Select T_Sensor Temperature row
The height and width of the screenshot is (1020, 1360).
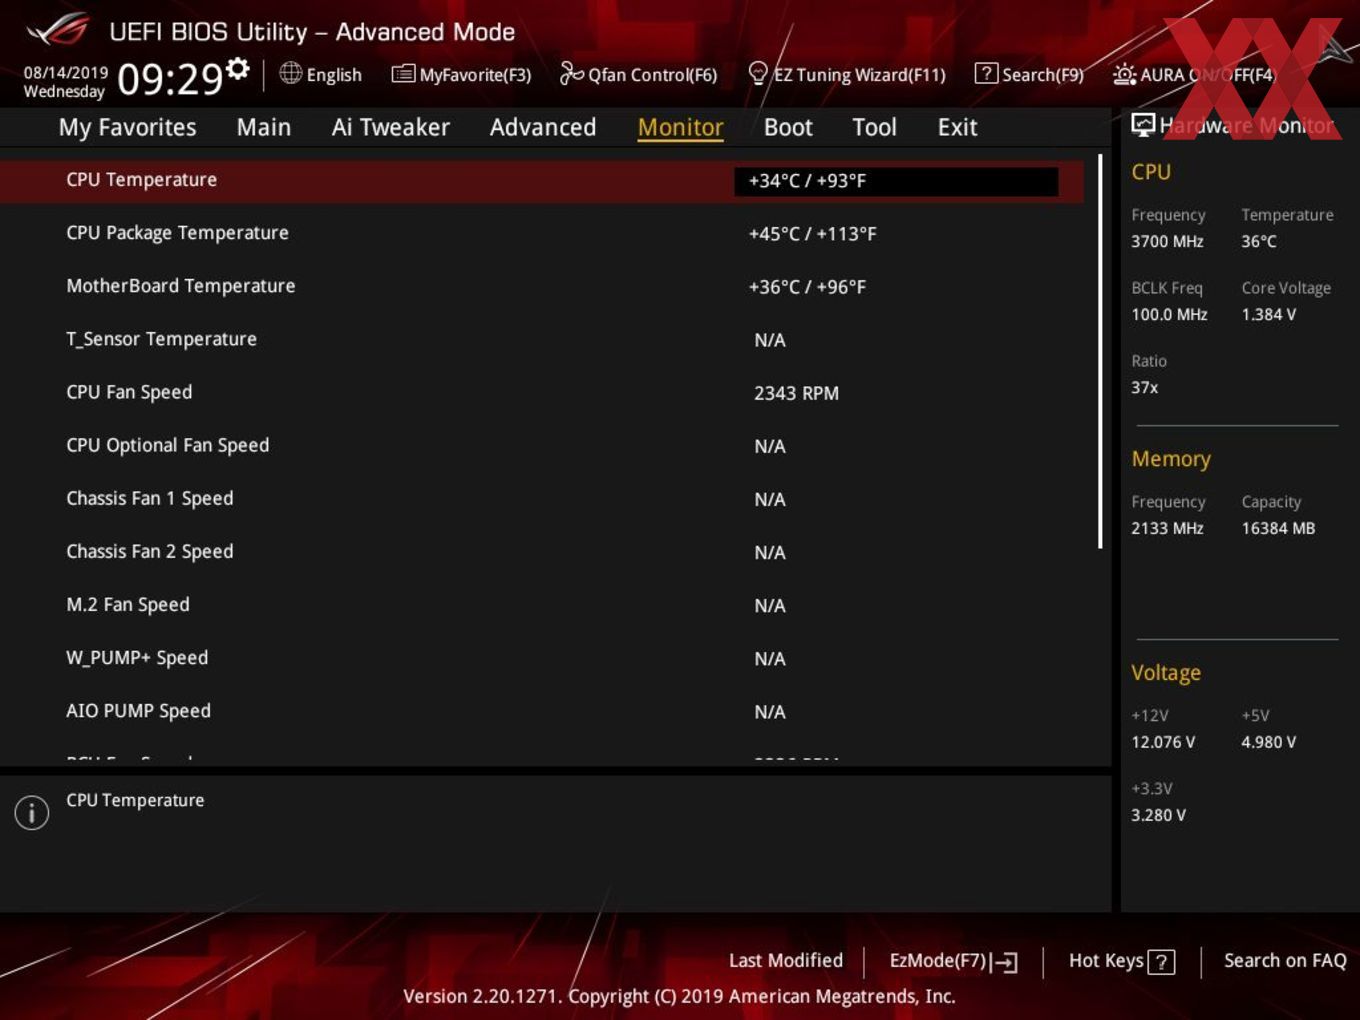coord(542,339)
